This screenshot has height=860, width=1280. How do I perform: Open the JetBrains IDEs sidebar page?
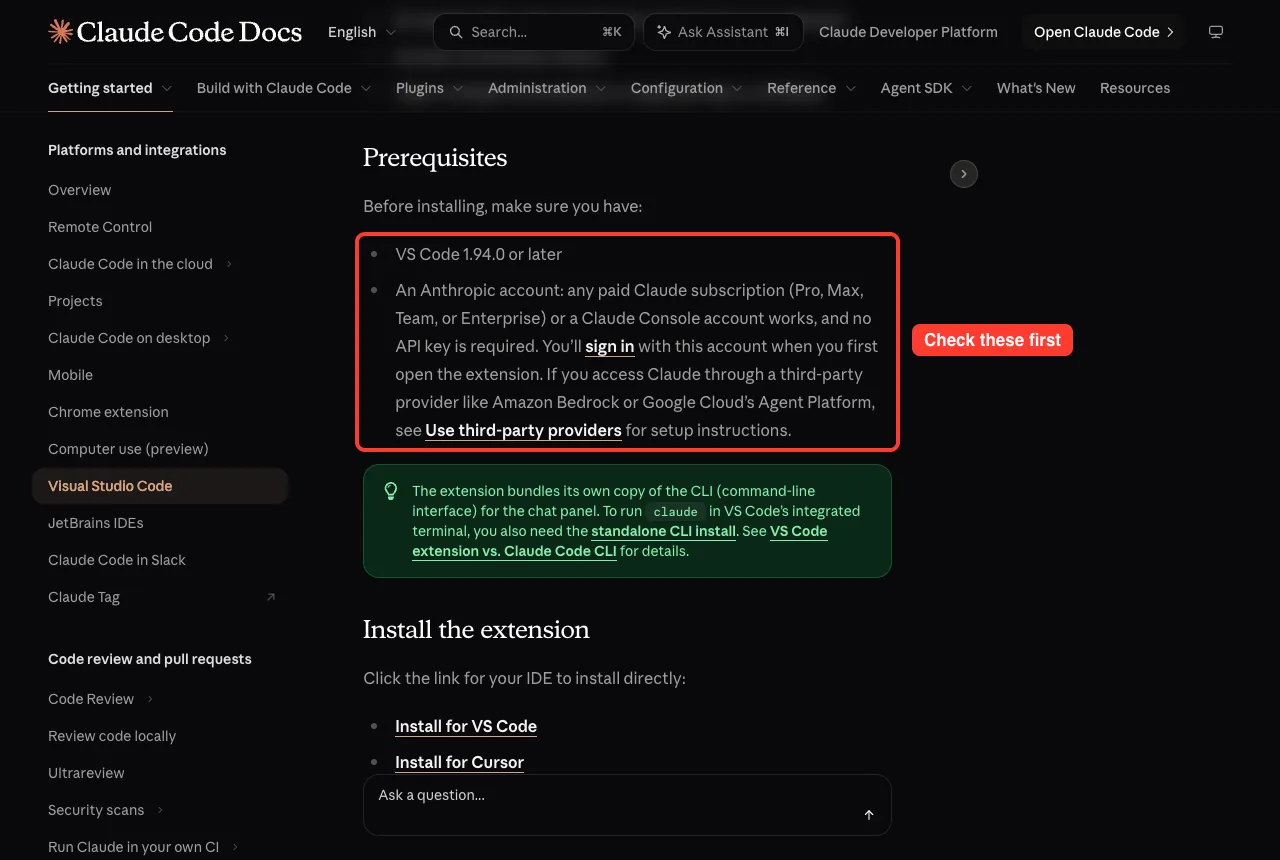click(96, 523)
